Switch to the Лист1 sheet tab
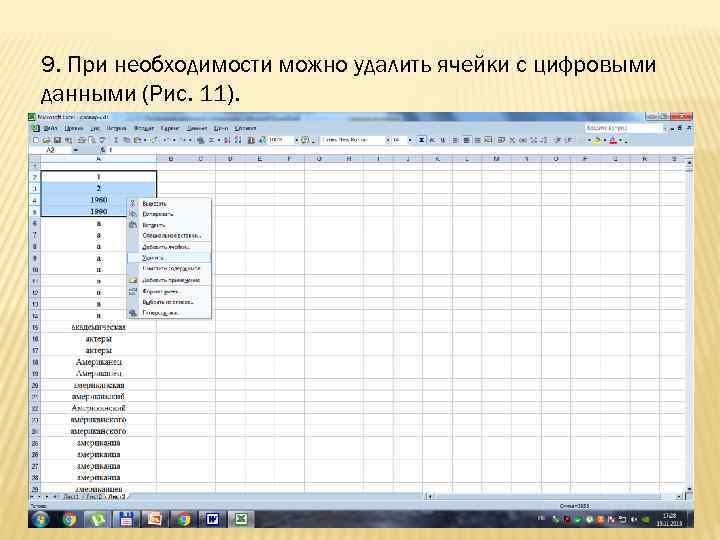The height and width of the screenshot is (540, 720). pyautogui.click(x=71, y=497)
